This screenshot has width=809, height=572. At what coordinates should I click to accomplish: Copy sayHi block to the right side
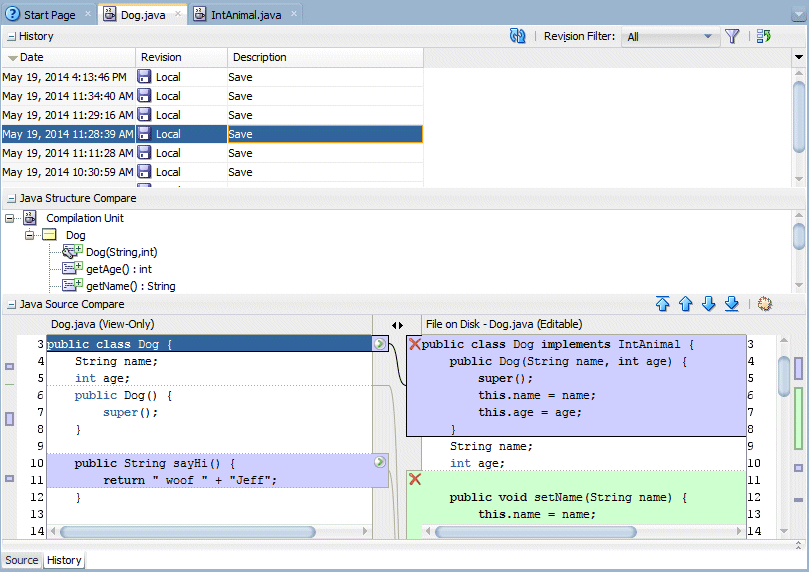coord(380,462)
